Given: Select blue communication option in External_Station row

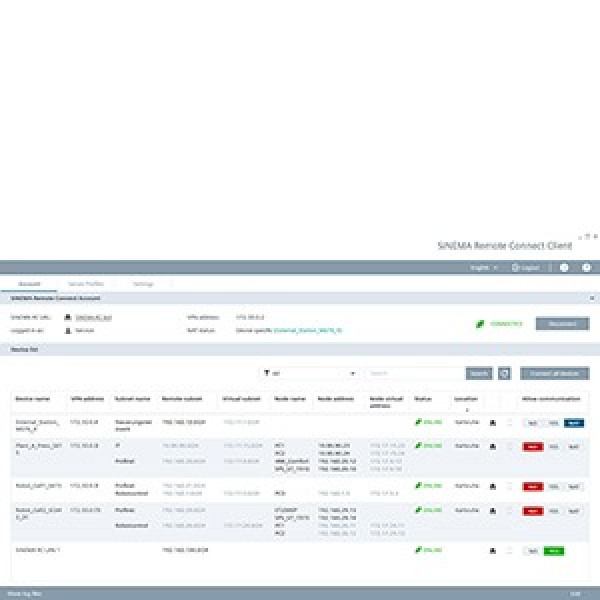Looking at the screenshot, I should 574,423.
